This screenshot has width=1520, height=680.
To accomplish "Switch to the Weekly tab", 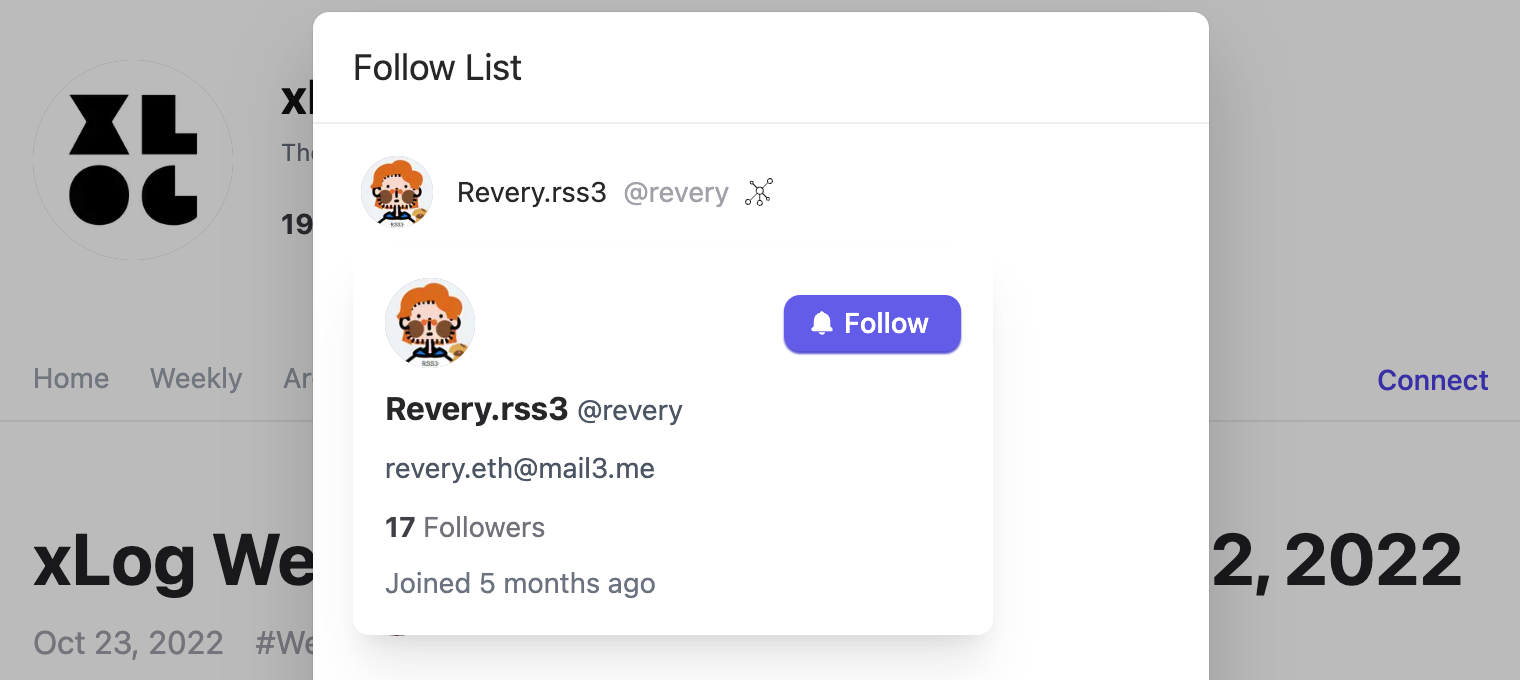I will point(196,378).
